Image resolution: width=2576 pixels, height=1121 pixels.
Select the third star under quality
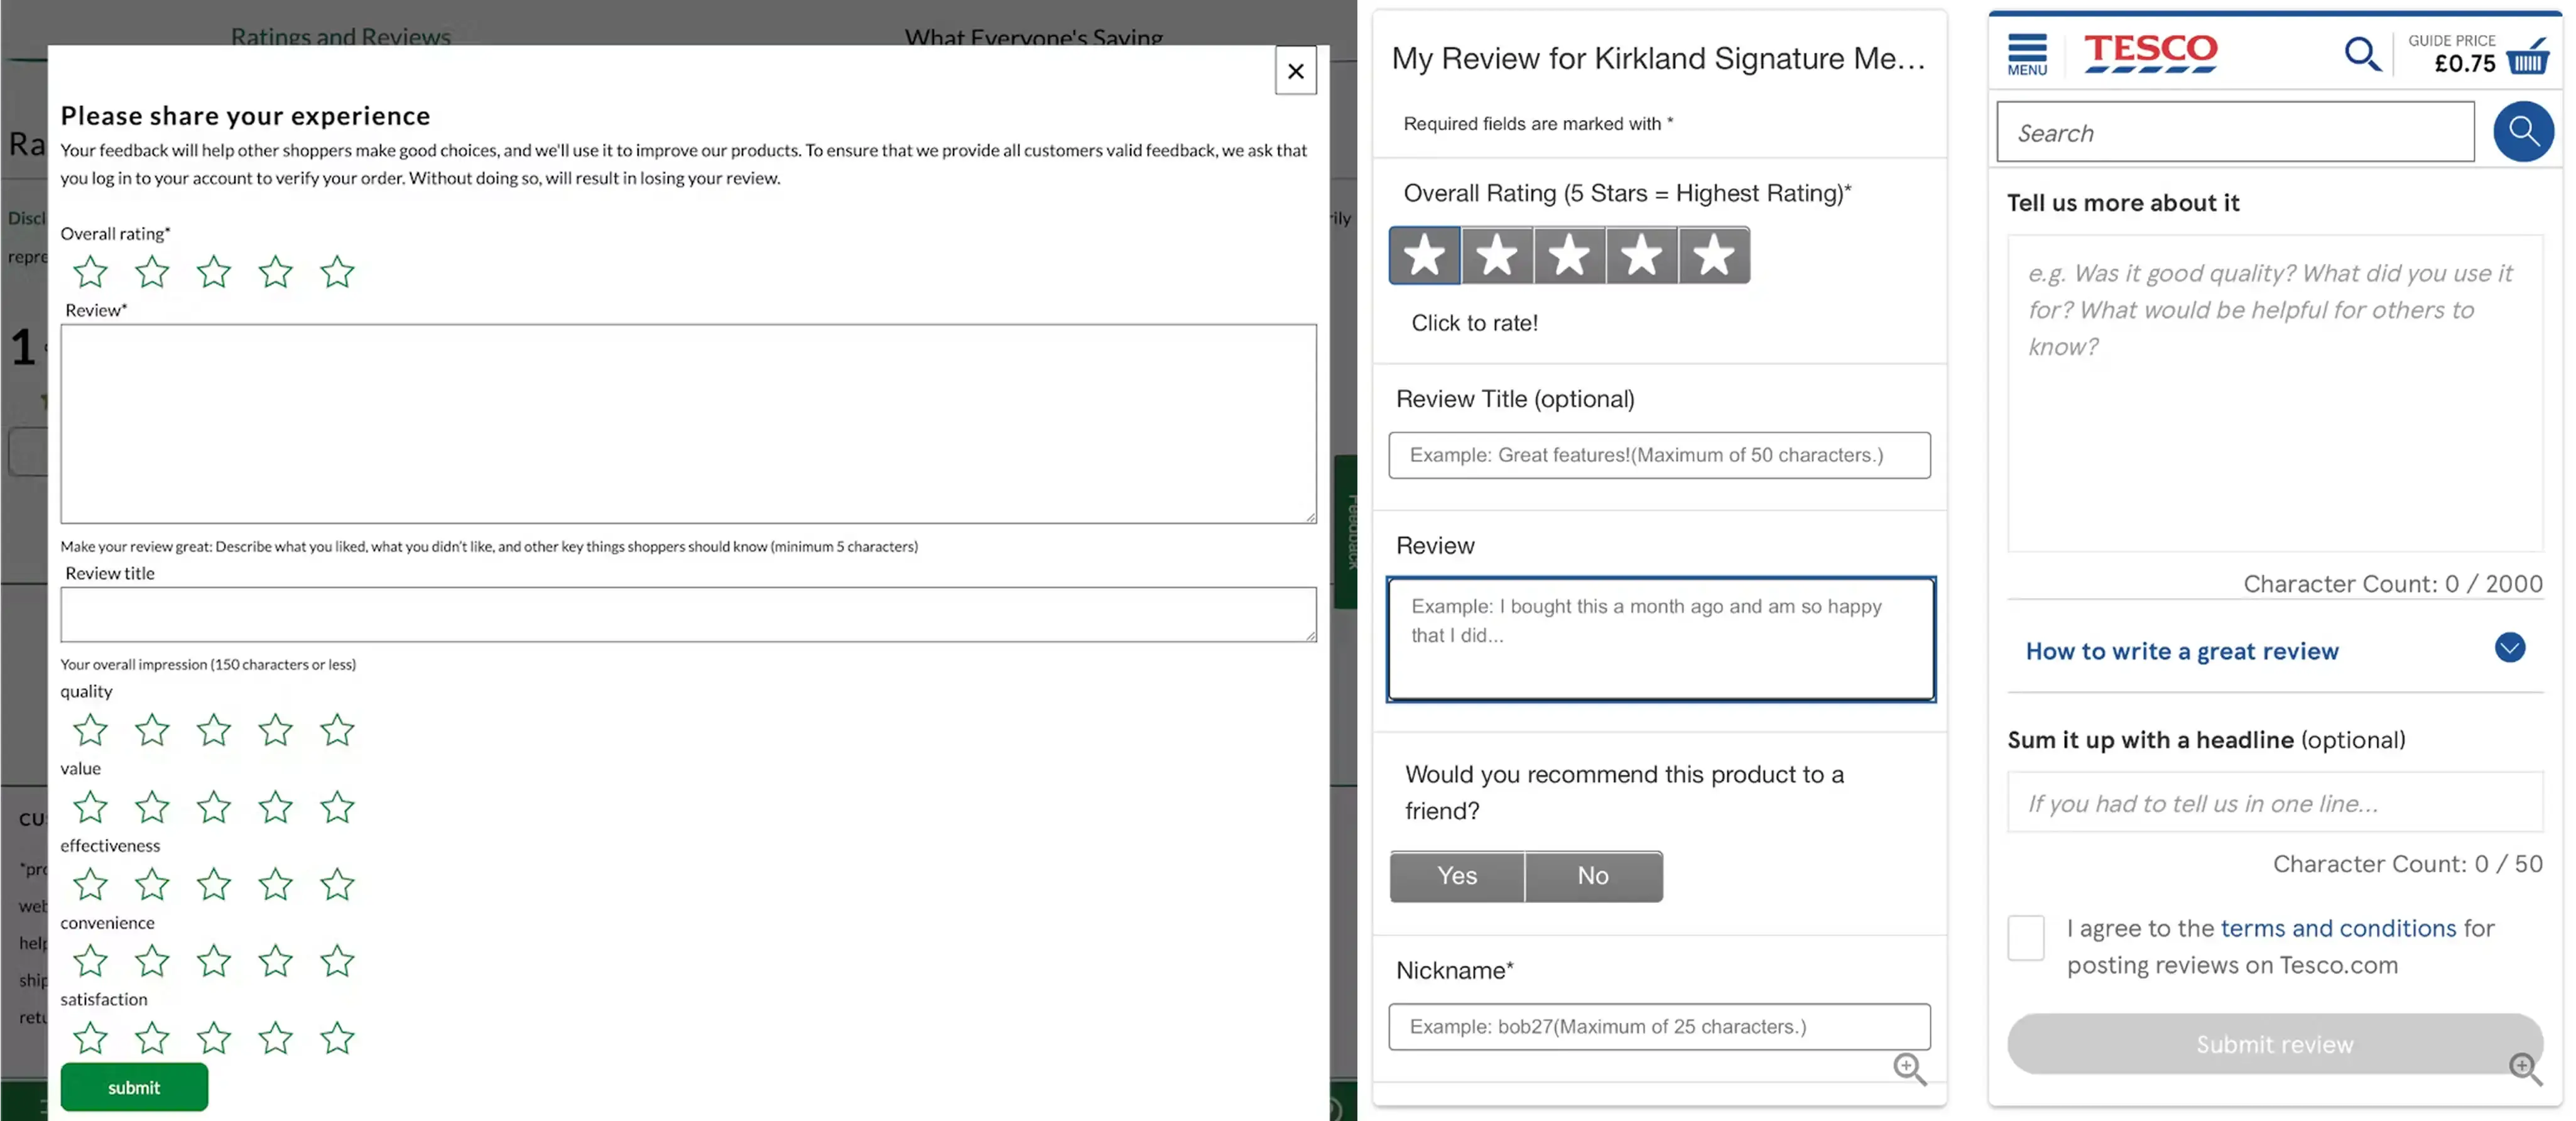click(x=214, y=730)
